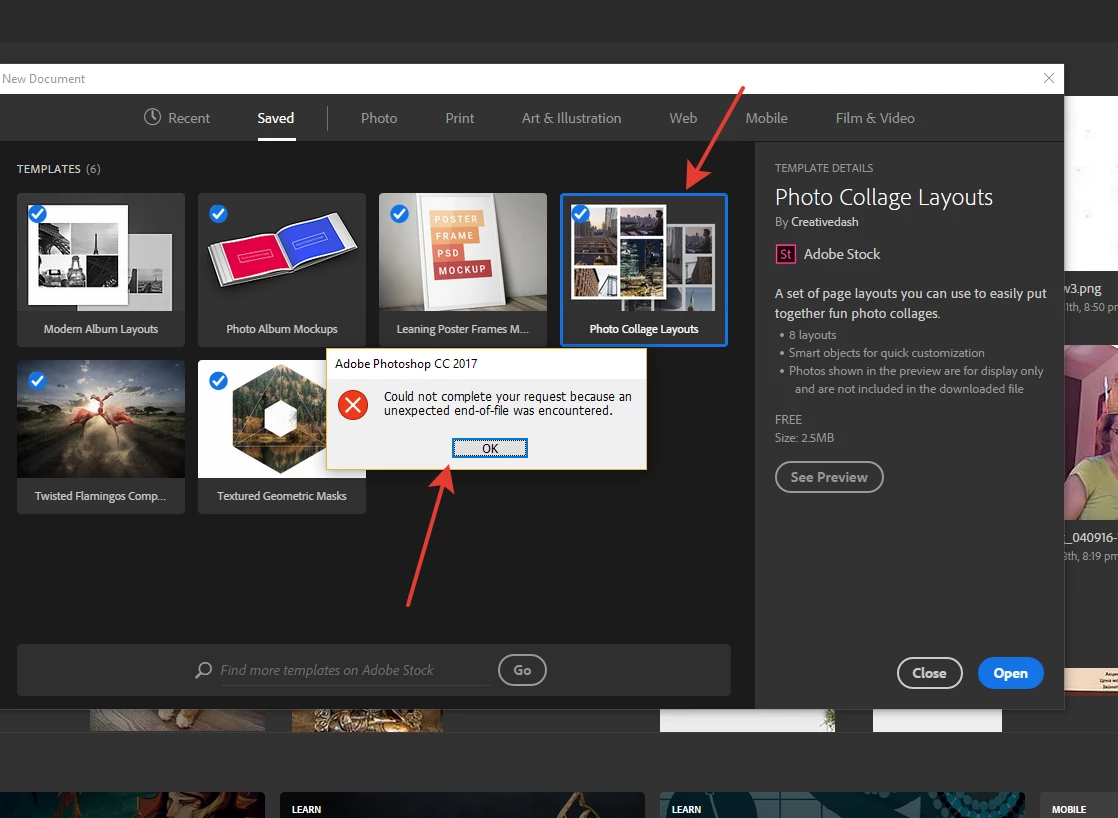
Task: Dismiss the error dialog with OK
Action: pos(490,448)
